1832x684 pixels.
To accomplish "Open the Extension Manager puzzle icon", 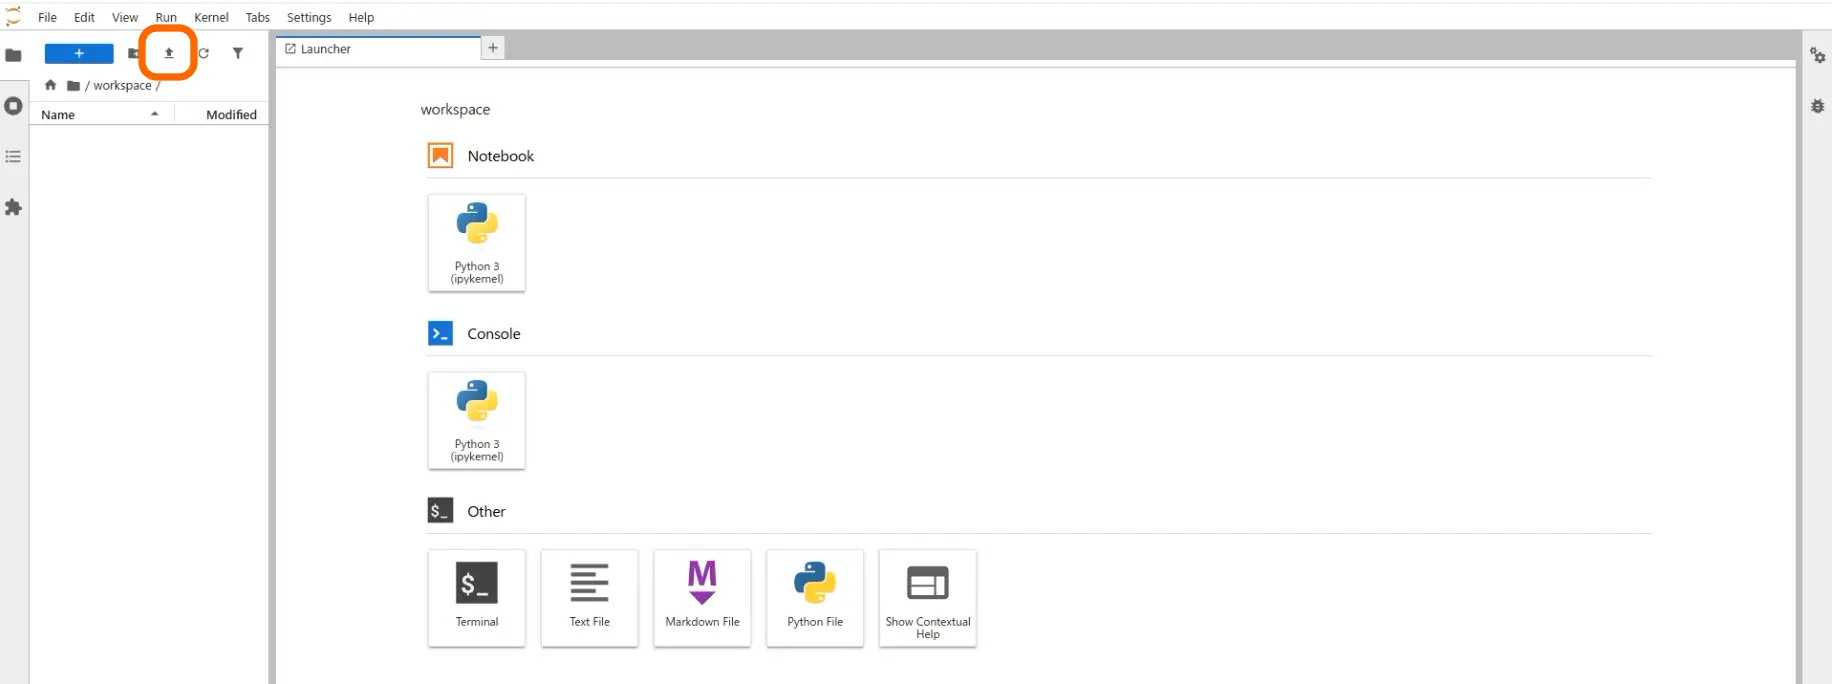I will coord(13,207).
